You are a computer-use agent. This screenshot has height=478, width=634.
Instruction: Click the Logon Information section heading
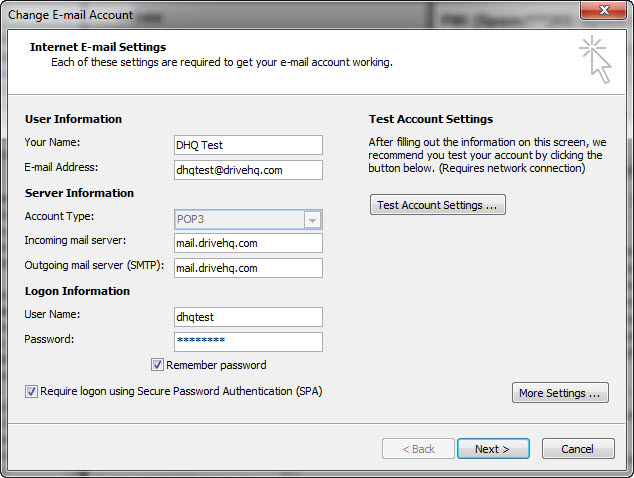coord(77,291)
